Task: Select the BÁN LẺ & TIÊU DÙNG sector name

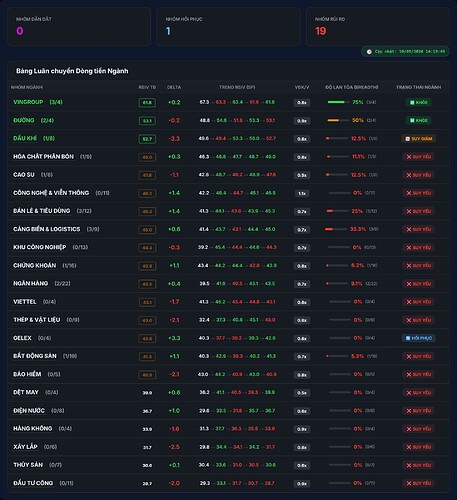Action: tap(42, 211)
